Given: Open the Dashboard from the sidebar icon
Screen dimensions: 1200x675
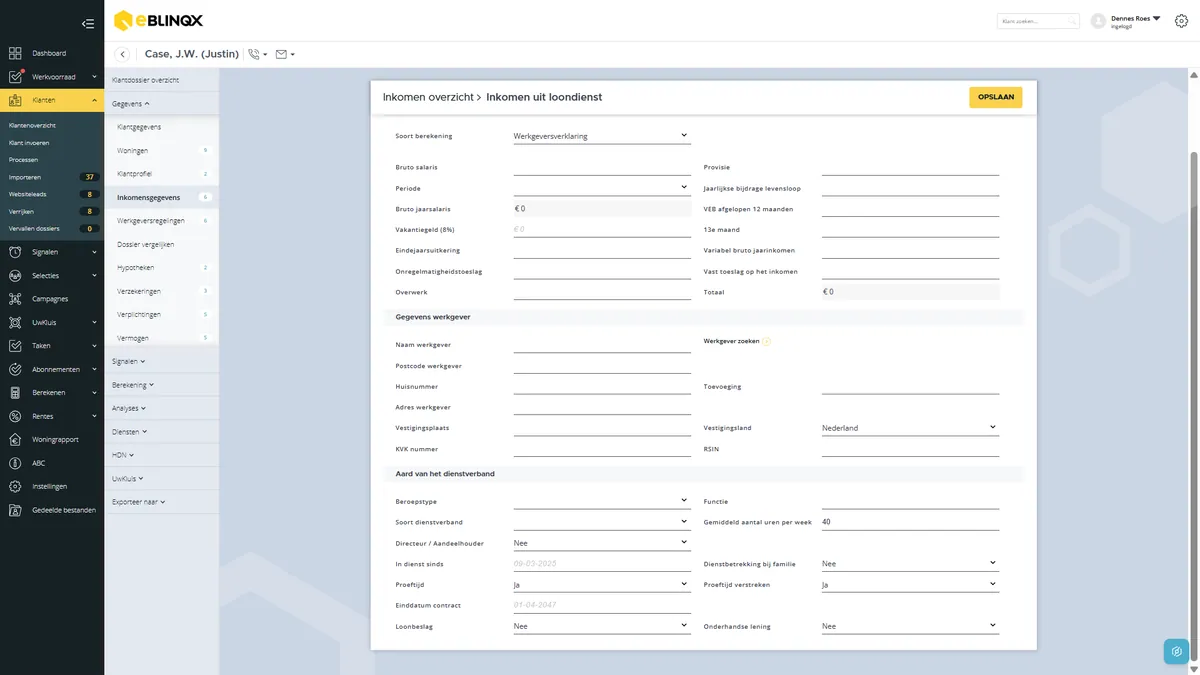Looking at the screenshot, I should point(15,53).
